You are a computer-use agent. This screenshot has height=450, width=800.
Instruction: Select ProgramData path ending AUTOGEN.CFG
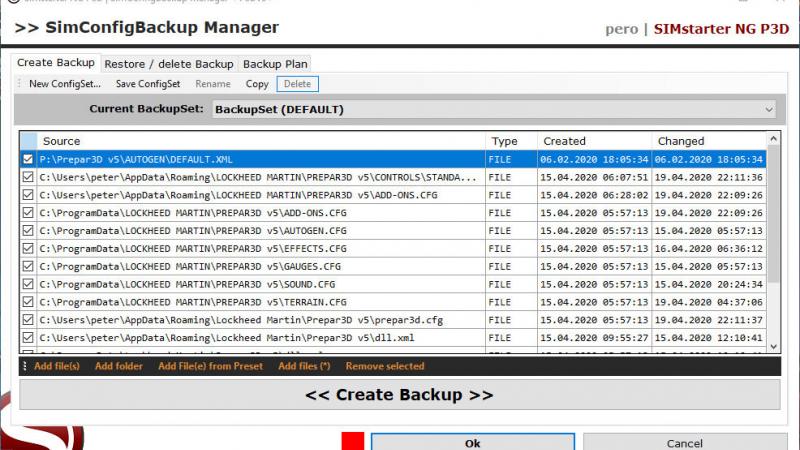[x=193, y=231]
